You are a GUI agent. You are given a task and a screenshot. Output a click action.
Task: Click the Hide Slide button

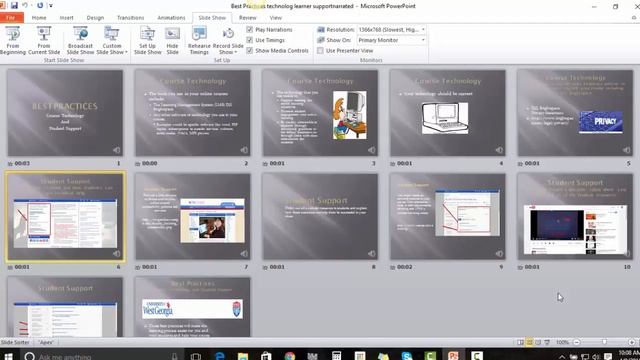172,40
